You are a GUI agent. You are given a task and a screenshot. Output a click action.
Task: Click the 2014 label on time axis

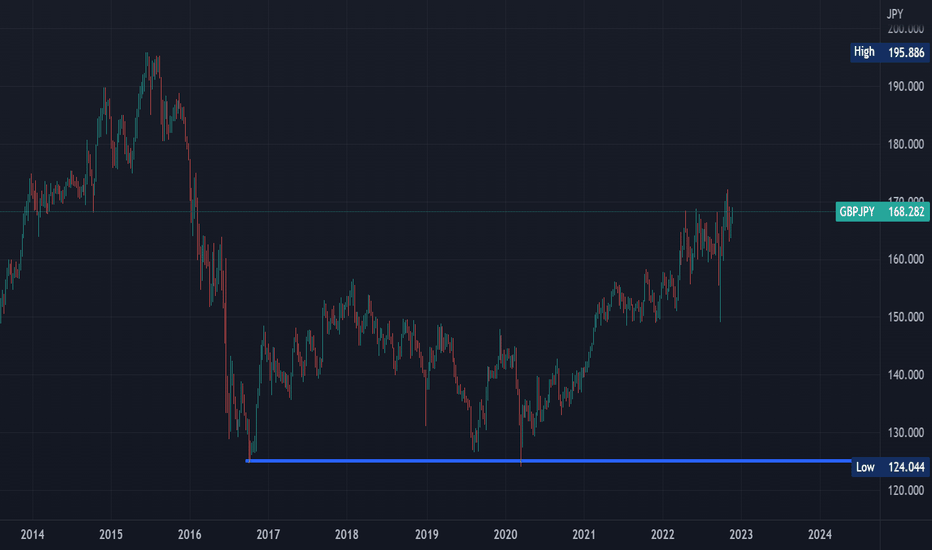click(32, 535)
